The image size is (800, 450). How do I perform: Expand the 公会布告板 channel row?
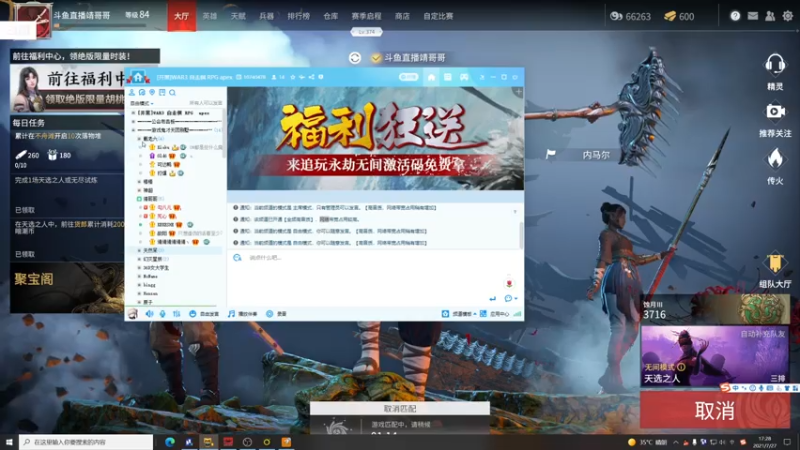tap(134, 121)
